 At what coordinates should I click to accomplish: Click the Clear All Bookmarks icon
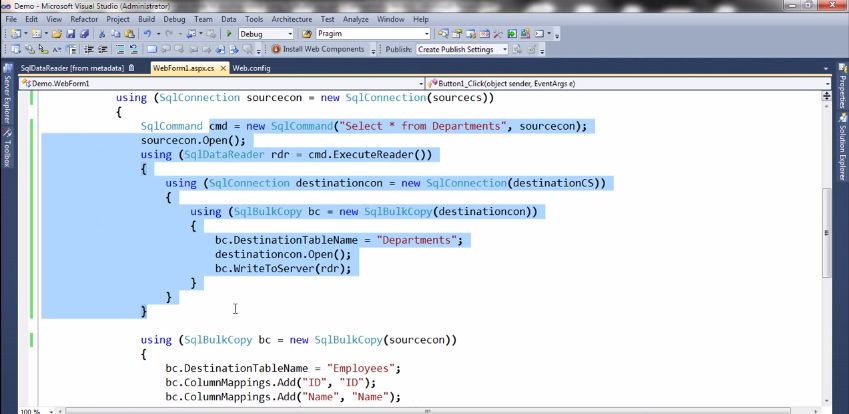point(247,49)
